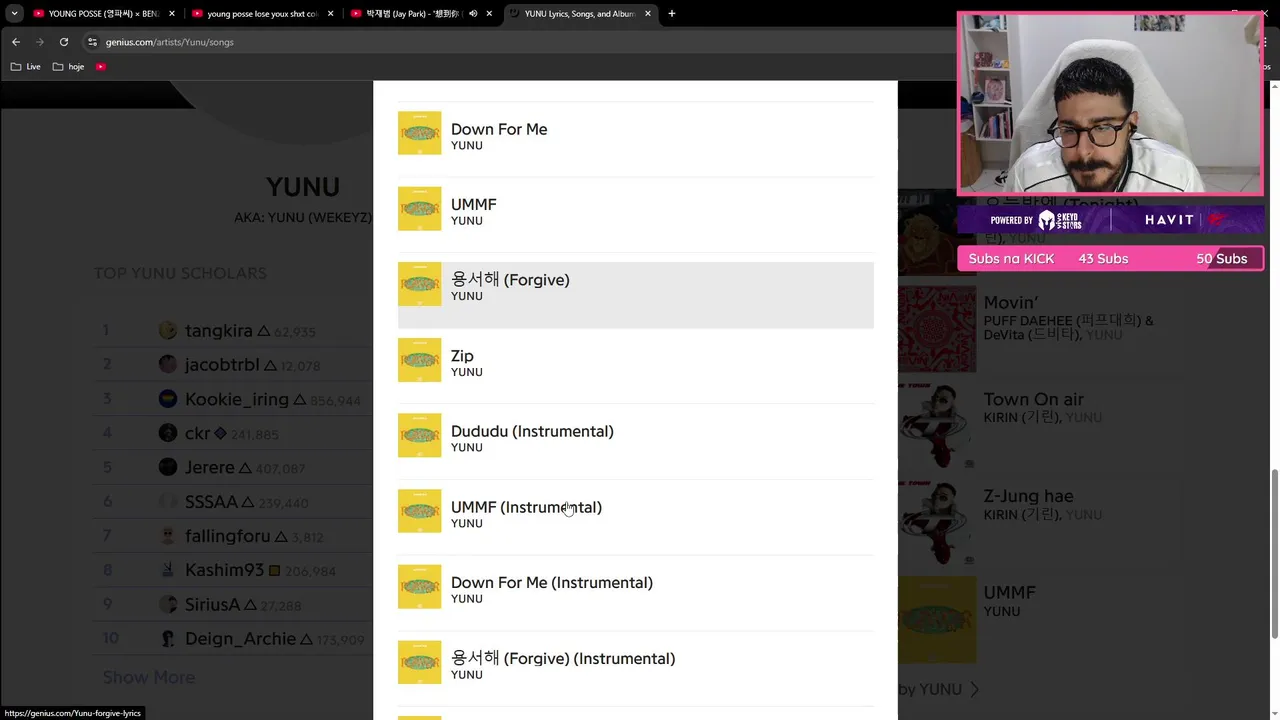1280x720 pixels.
Task: Click the Movin' album art thumbnail
Action: click(x=937, y=328)
